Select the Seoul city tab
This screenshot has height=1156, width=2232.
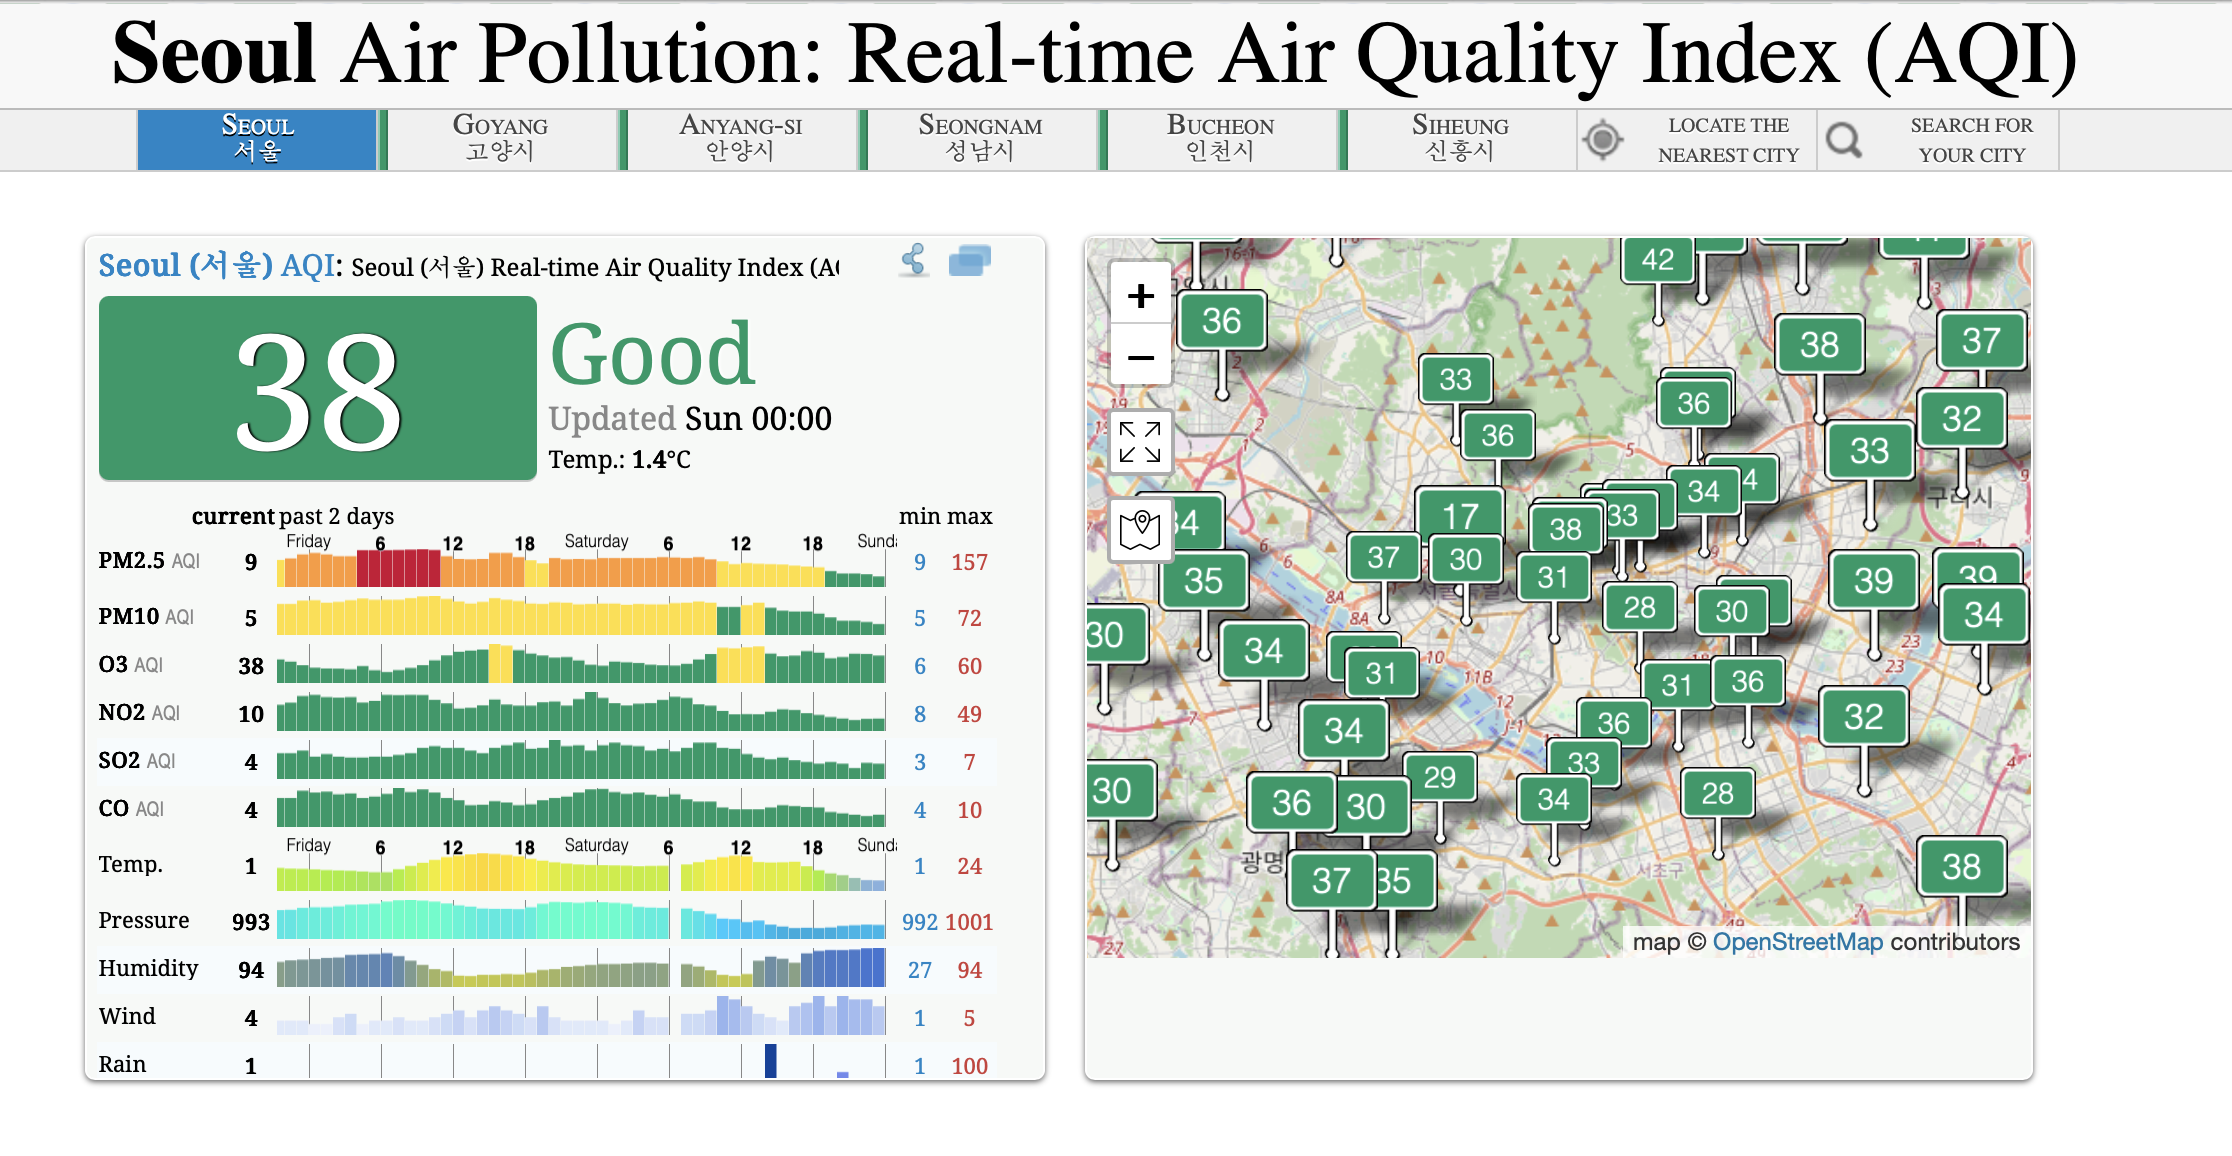click(x=257, y=139)
